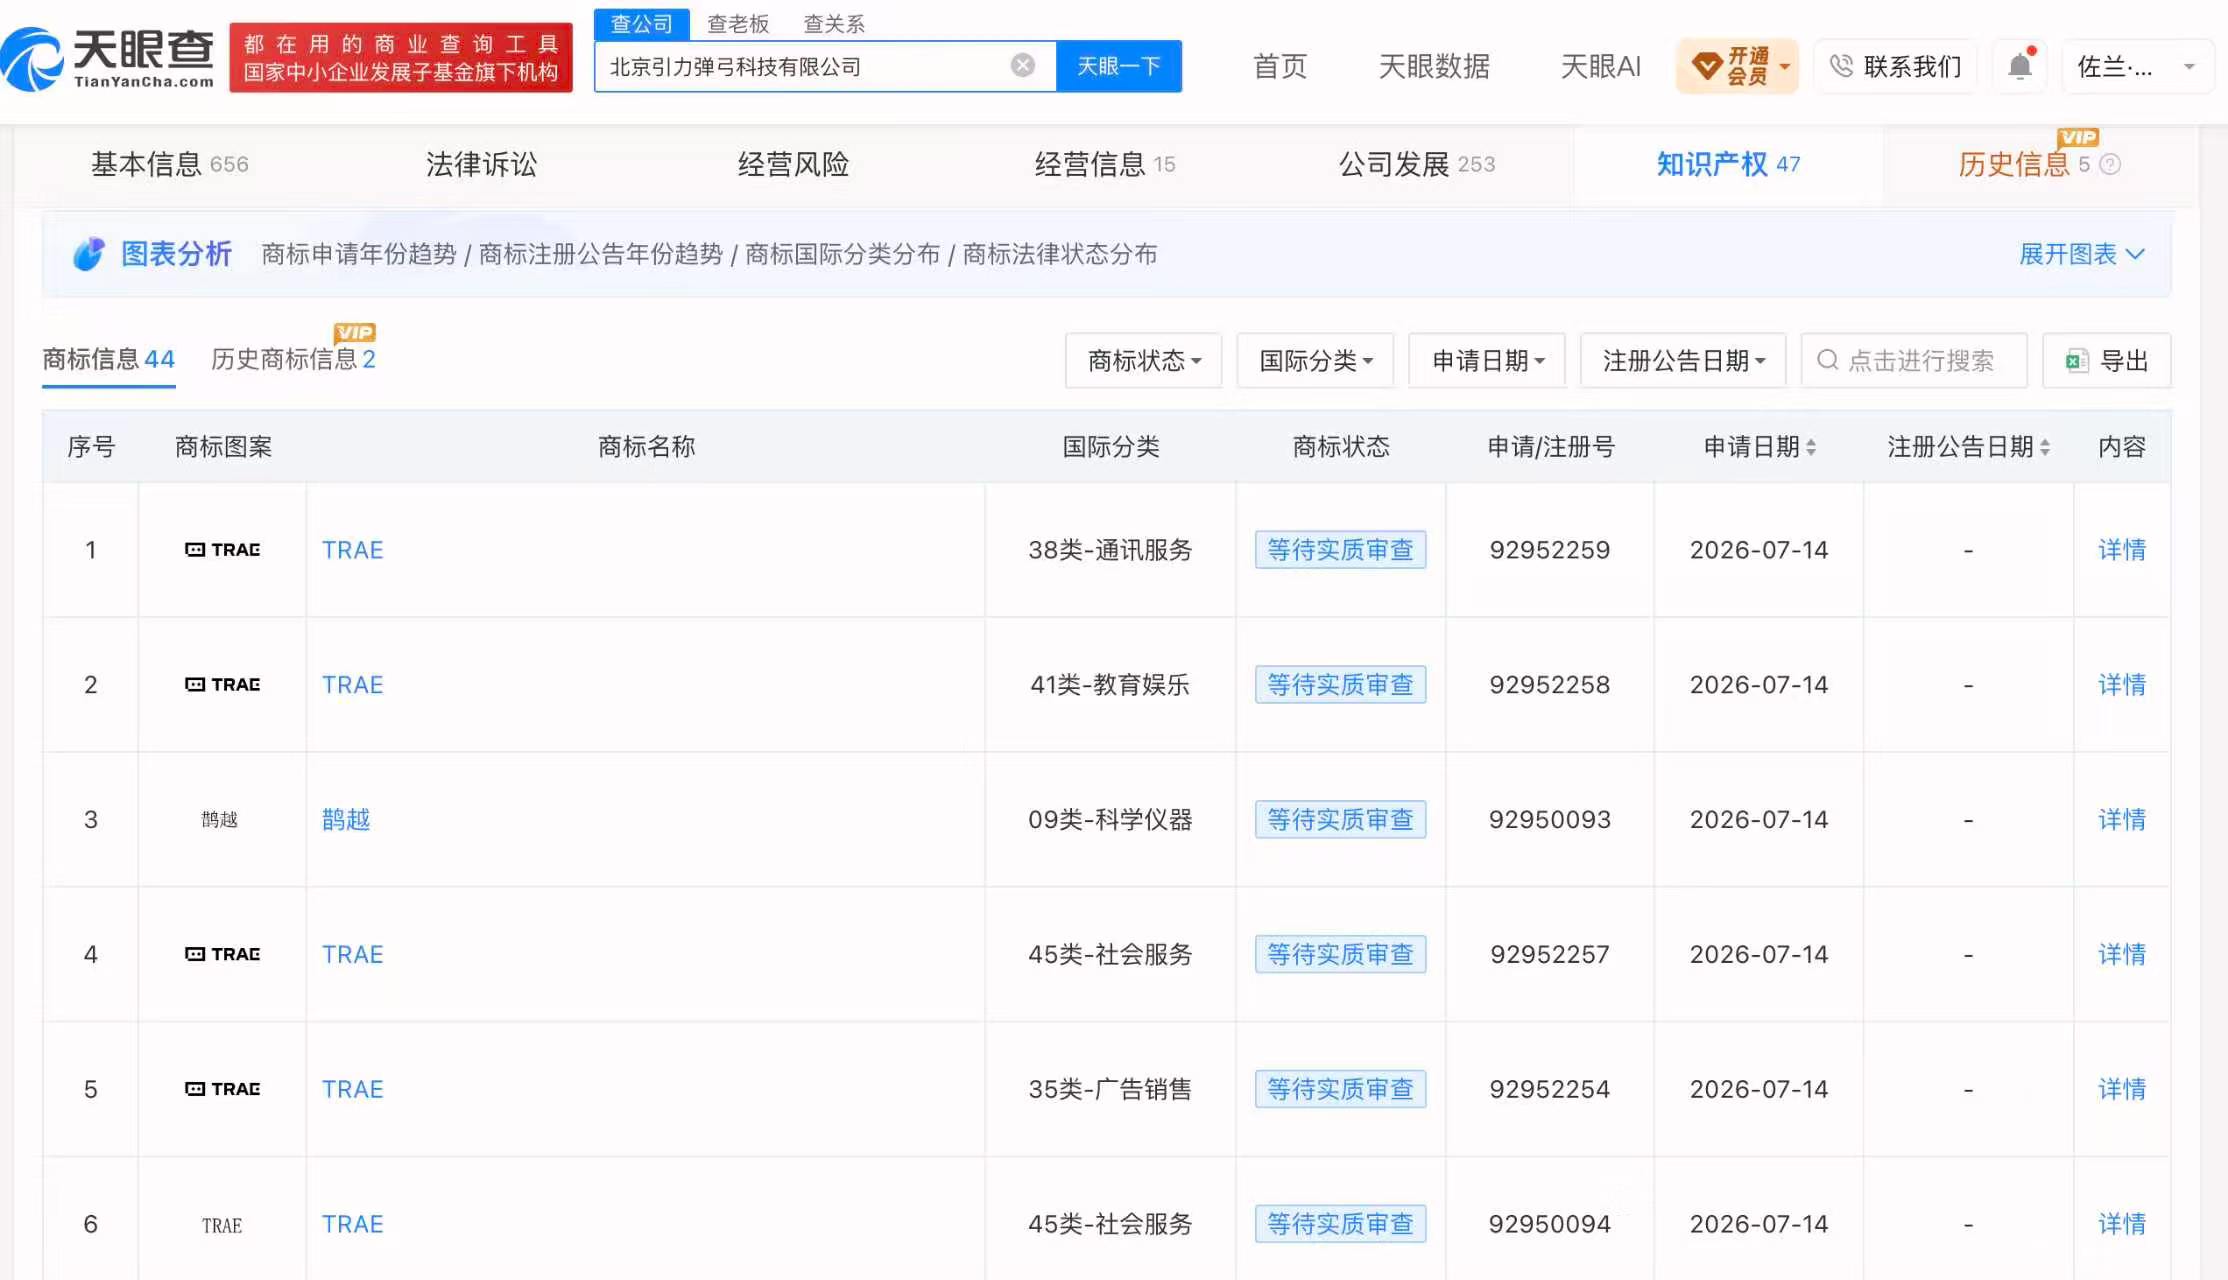Click the magnifier in the trademark search box
This screenshot has width=2228, height=1280.
(1828, 360)
